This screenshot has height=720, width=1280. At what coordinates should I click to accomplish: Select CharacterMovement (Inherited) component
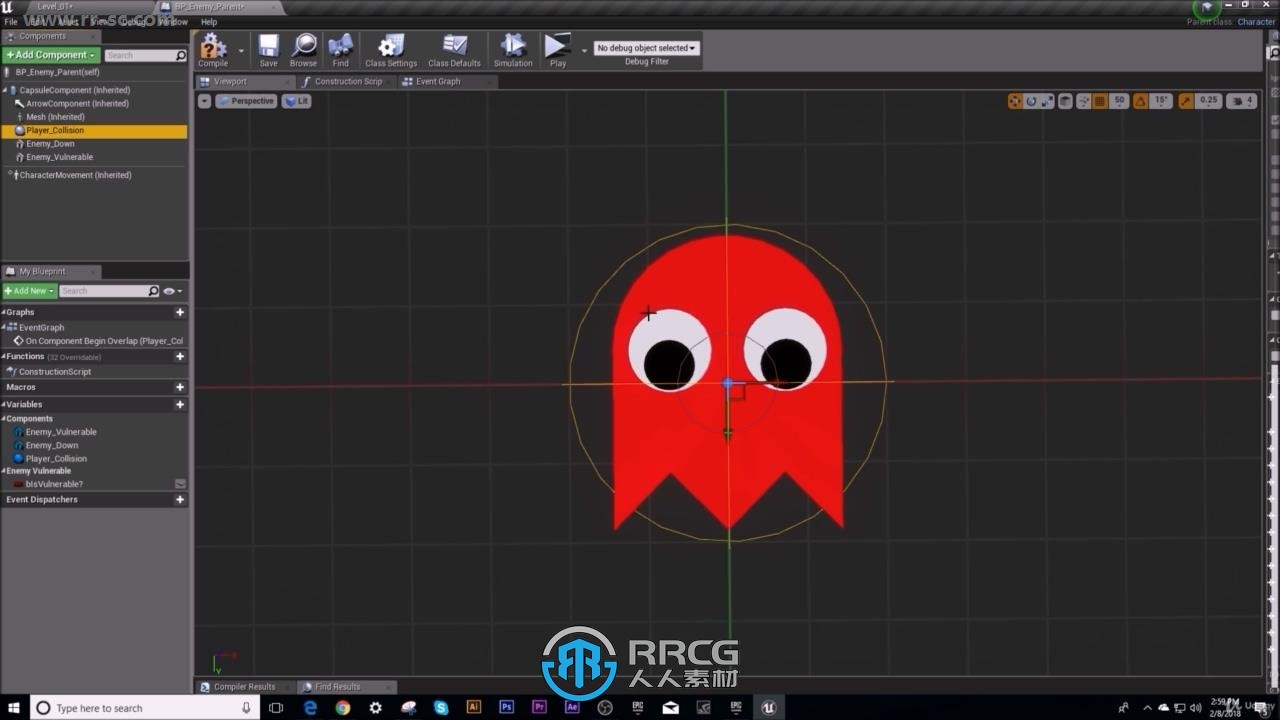(x=75, y=175)
